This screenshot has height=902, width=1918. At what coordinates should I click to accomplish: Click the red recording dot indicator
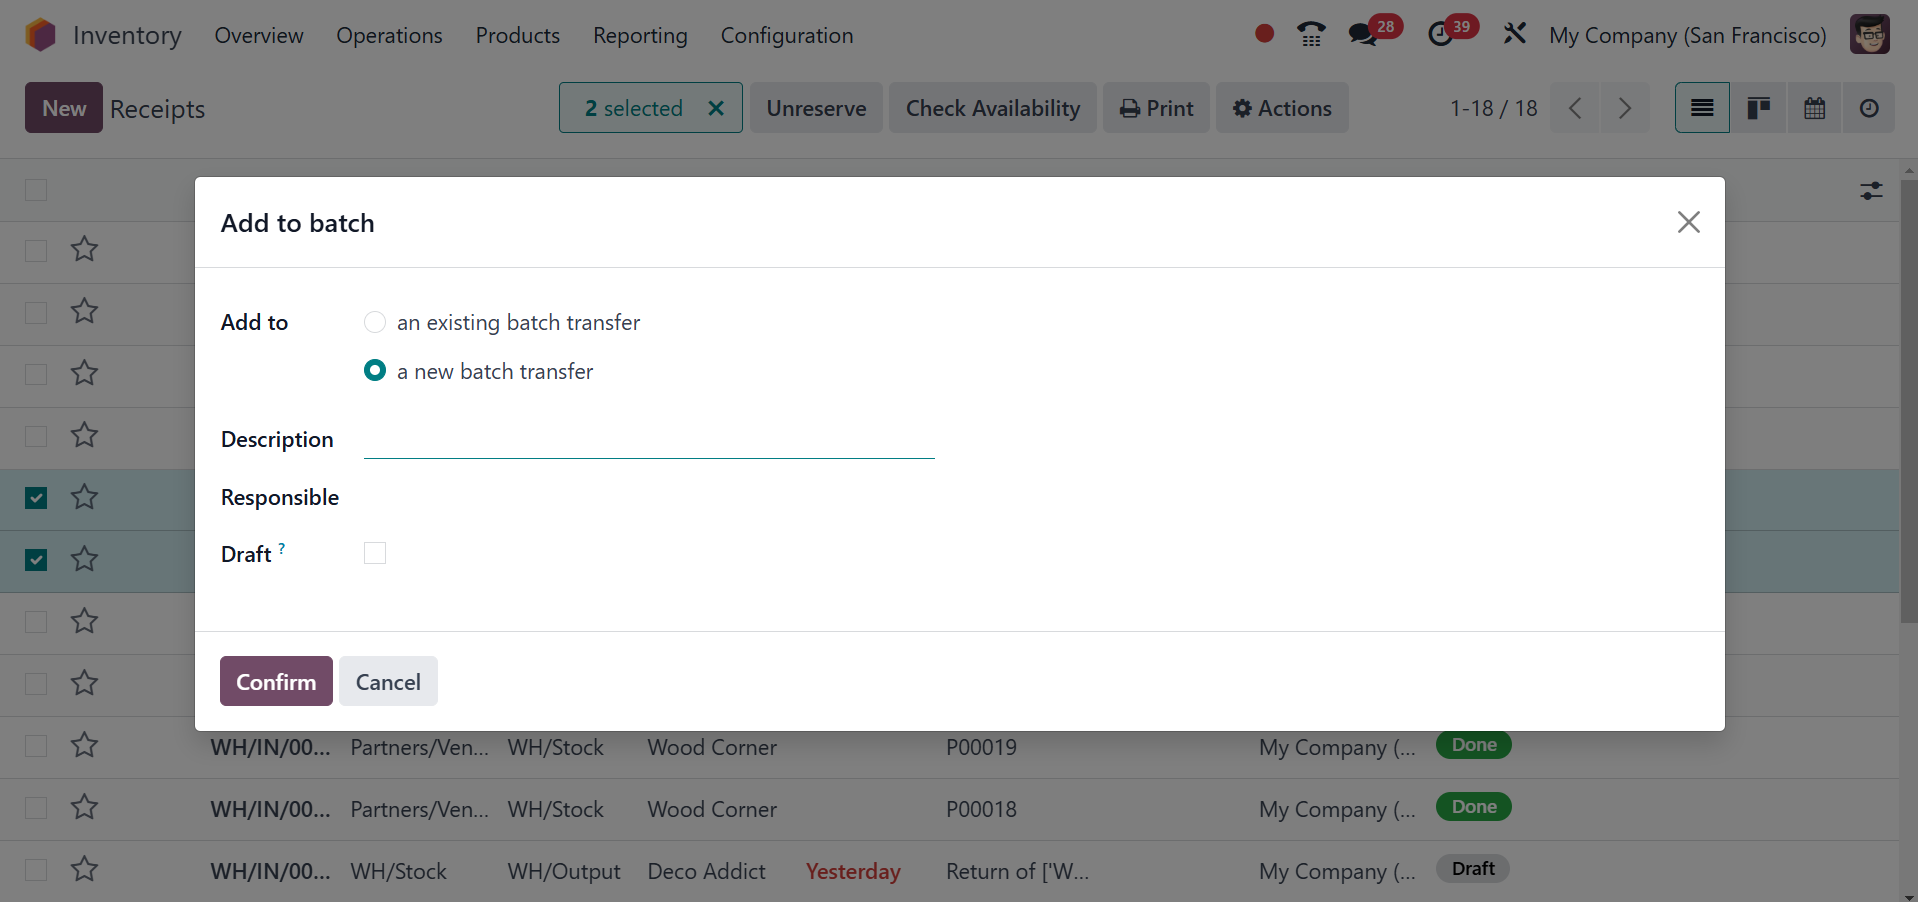1264,34
